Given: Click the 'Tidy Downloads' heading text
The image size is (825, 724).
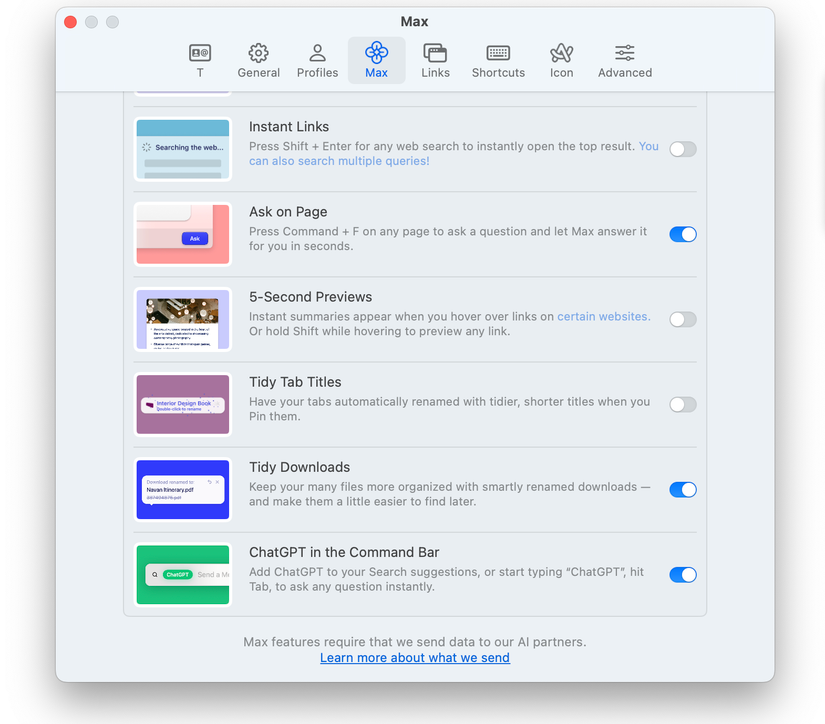Looking at the screenshot, I should [299, 467].
